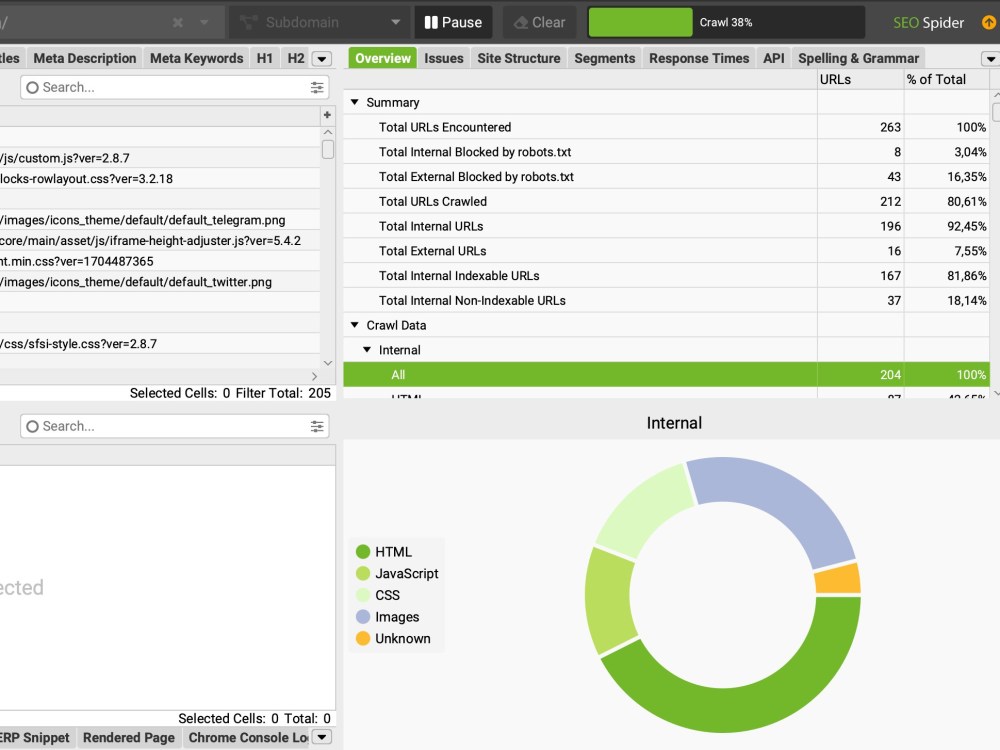Screen dimensions: 1000x750
Task: Click the down arrow of the URL list scrollbar
Action: (328, 363)
